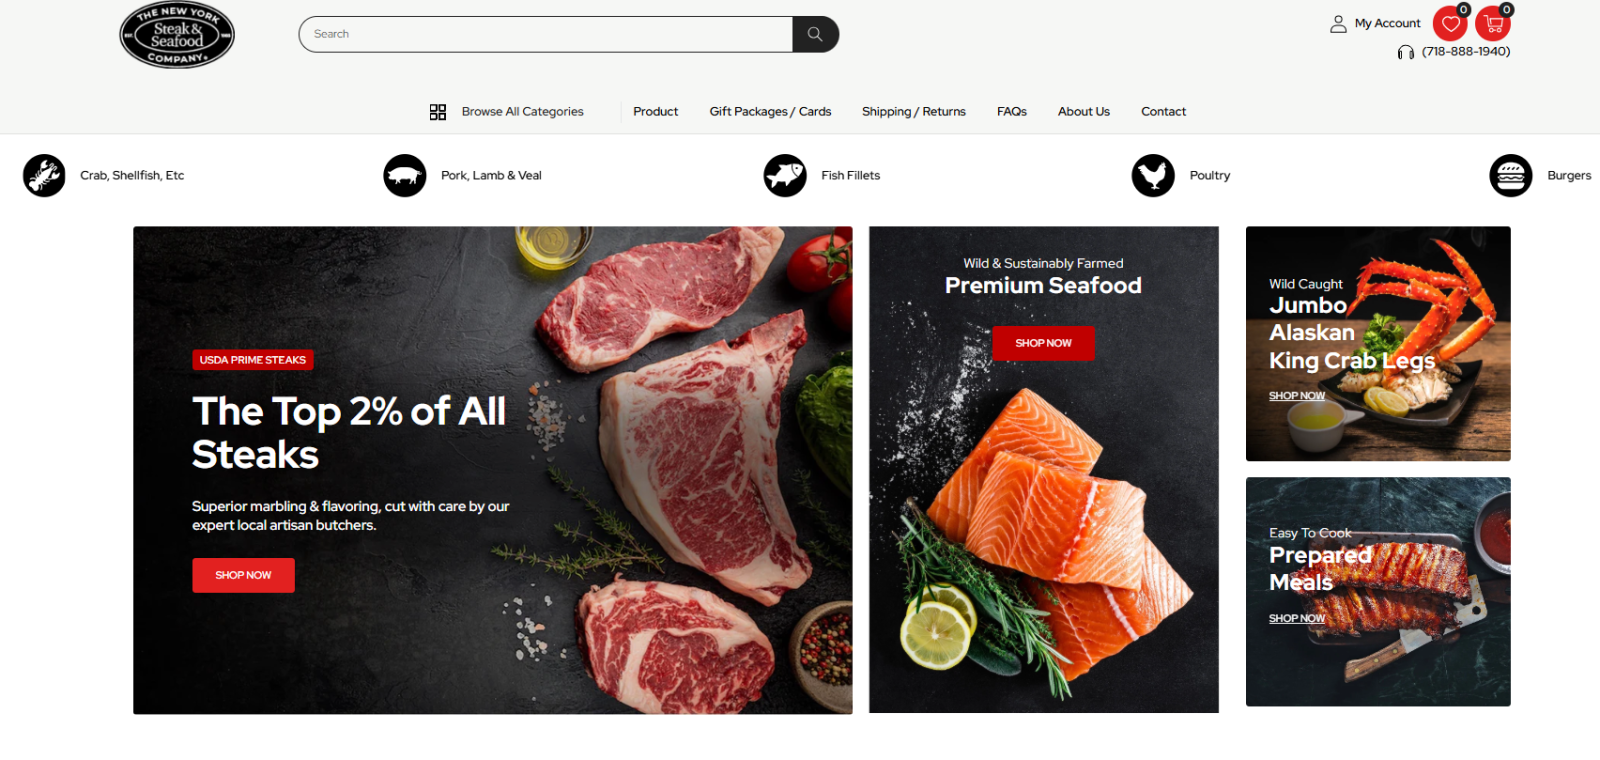1600x760 pixels.
Task: Open the wishlist heart icon
Action: [x=1450, y=24]
